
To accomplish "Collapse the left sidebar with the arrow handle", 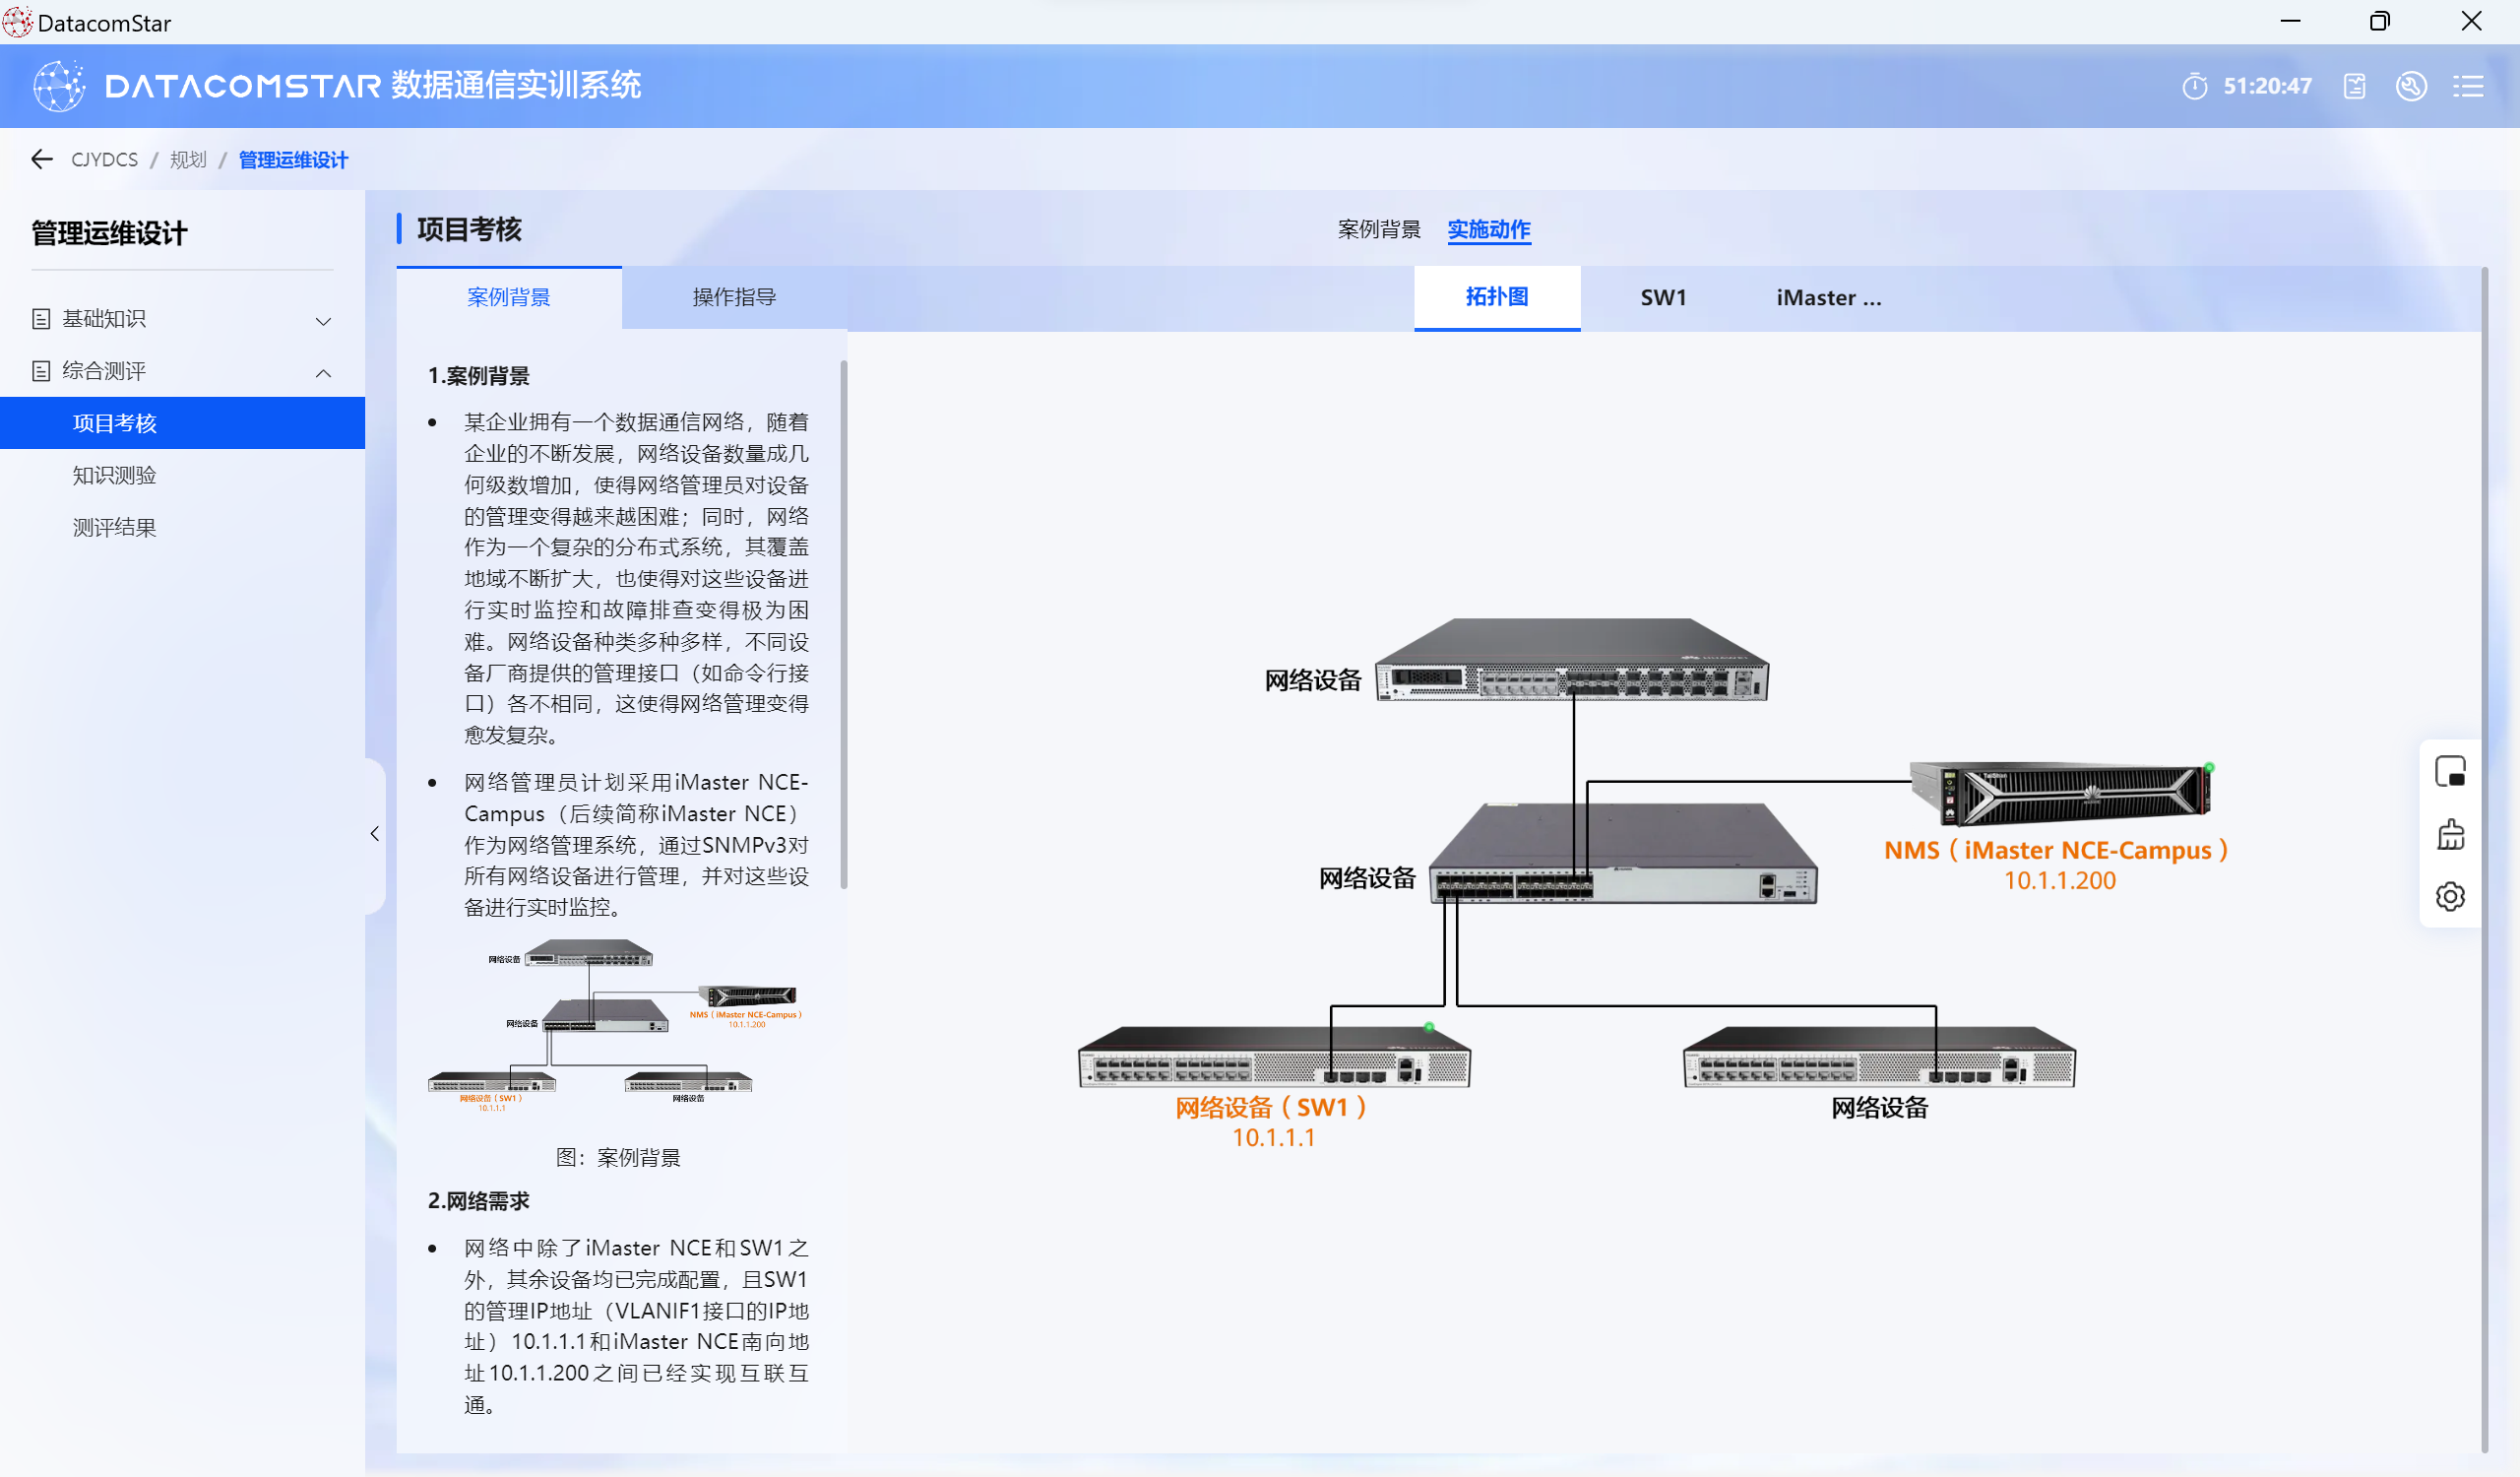I will coord(375,833).
